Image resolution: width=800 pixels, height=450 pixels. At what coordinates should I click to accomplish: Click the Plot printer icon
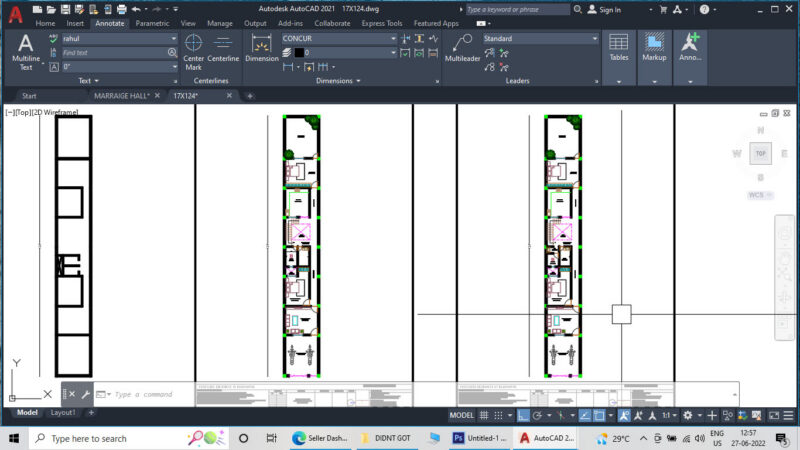(121, 9)
